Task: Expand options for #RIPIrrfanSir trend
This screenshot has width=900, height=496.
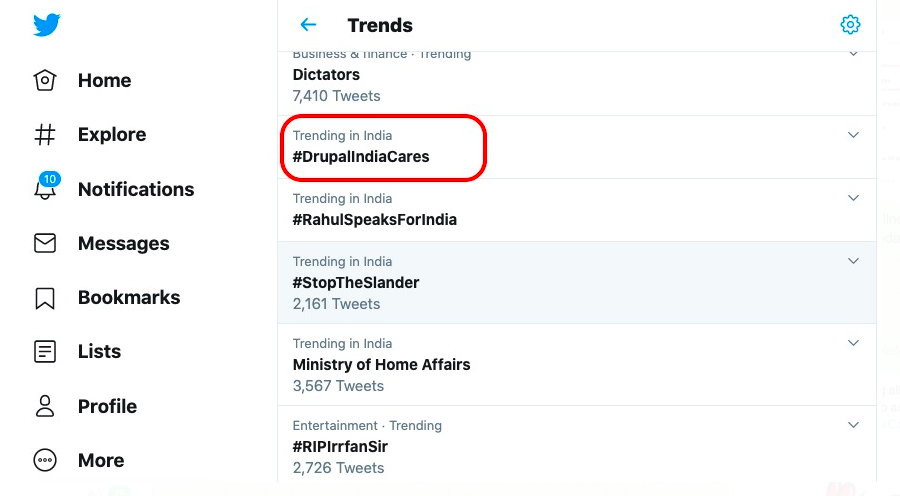Action: (853, 425)
